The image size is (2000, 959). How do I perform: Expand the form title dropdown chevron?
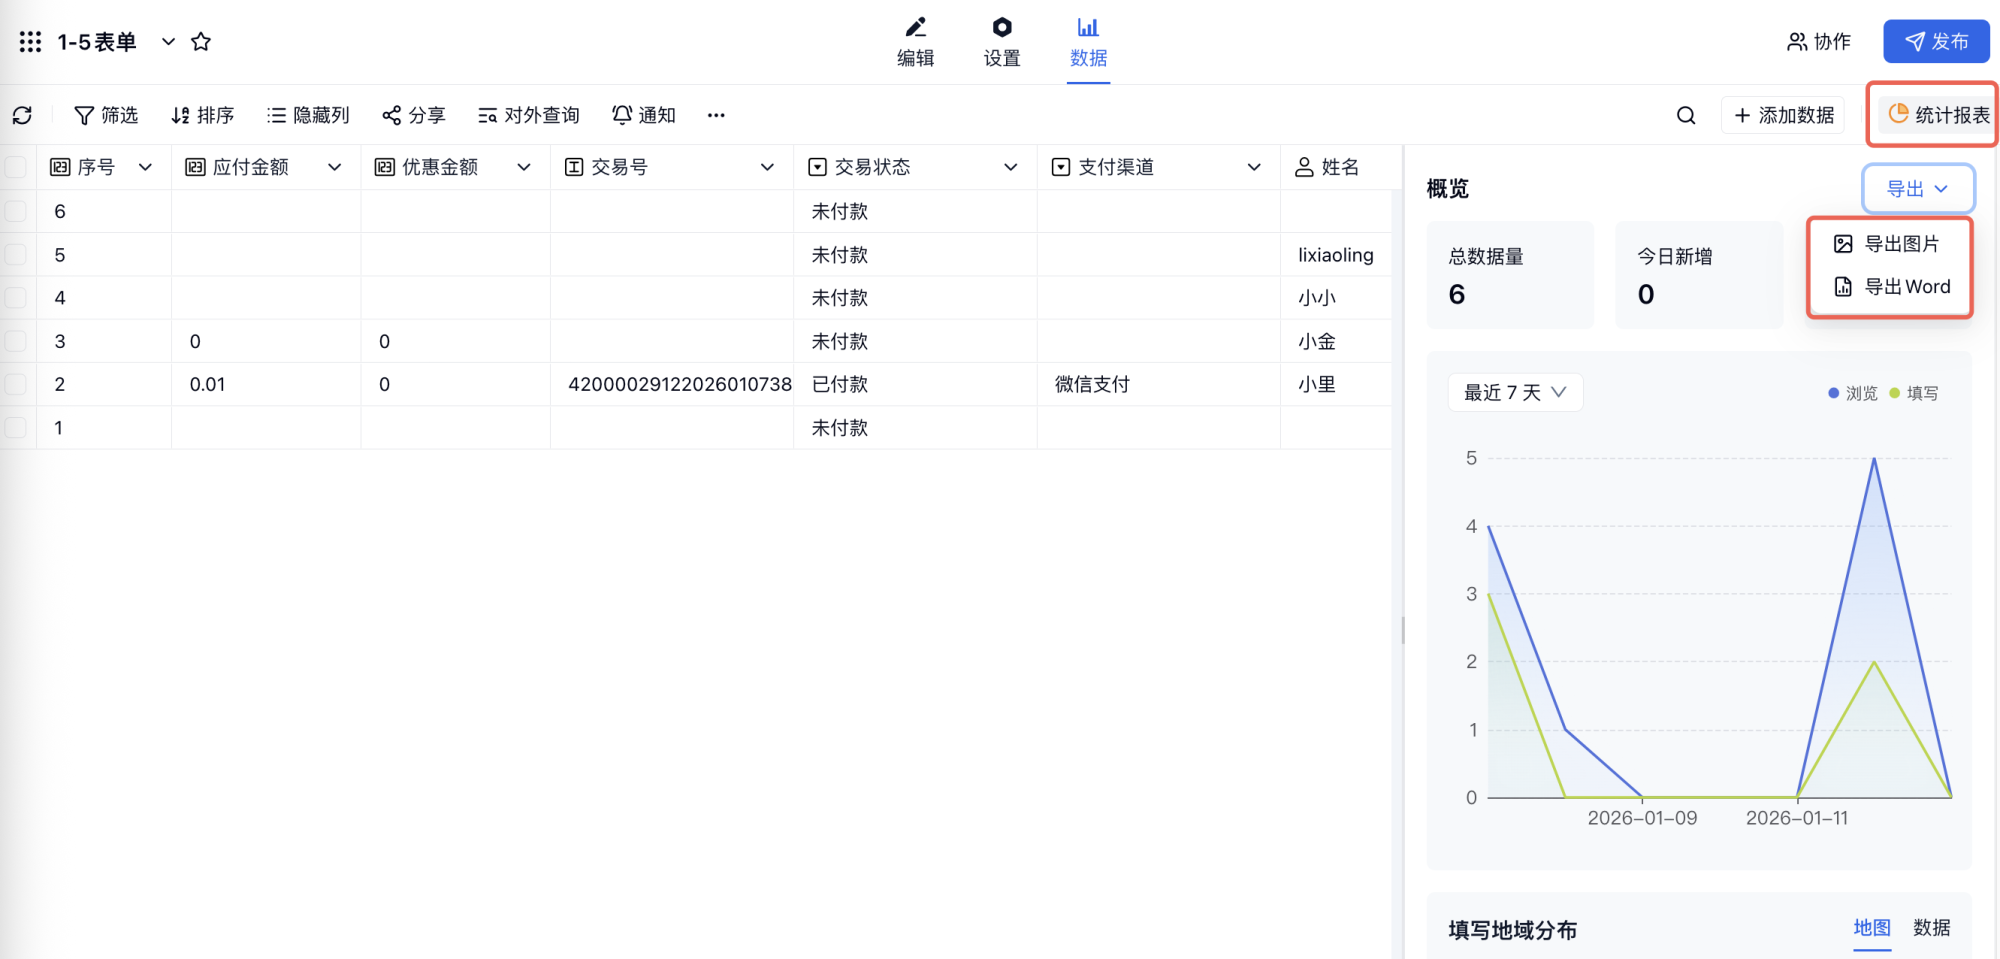[168, 42]
